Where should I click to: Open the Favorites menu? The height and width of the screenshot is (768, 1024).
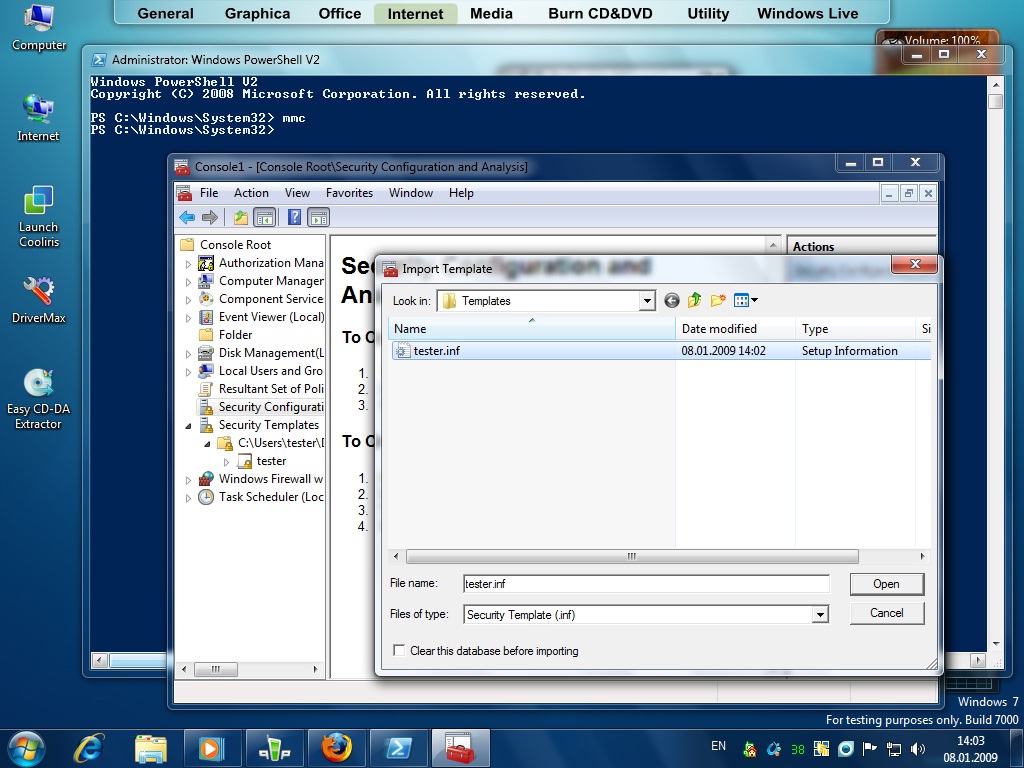pos(349,193)
